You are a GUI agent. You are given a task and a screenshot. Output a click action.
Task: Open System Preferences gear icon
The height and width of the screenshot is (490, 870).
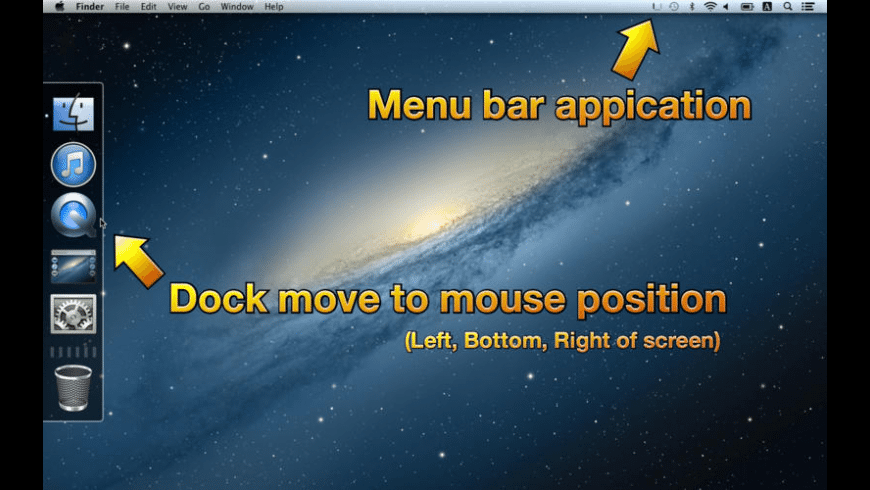click(73, 314)
